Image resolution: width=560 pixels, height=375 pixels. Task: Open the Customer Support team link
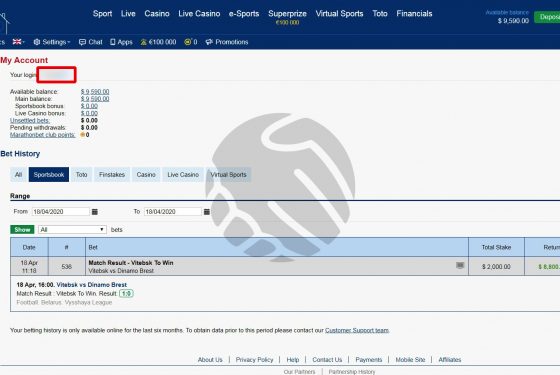click(357, 330)
